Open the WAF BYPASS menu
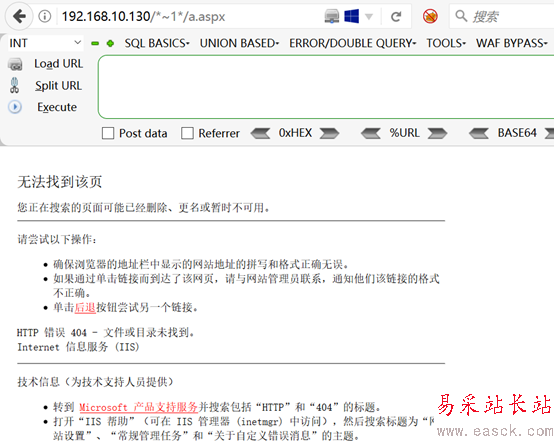Image resolution: width=554 pixels, height=446 pixels. click(512, 43)
